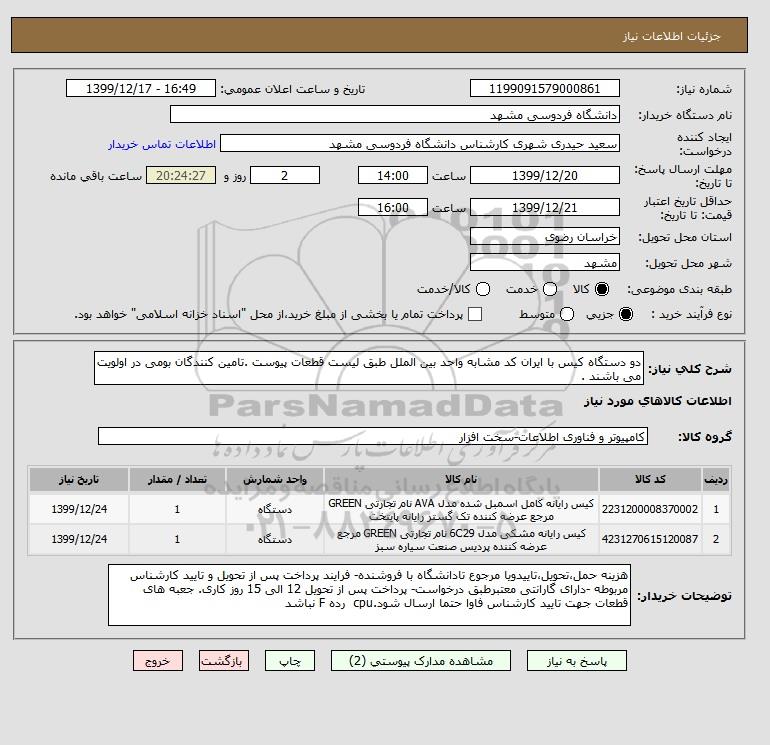The width and height of the screenshot is (770, 745).
Task: Click the delivery province field خراسان رضوی
Action: pos(545,237)
